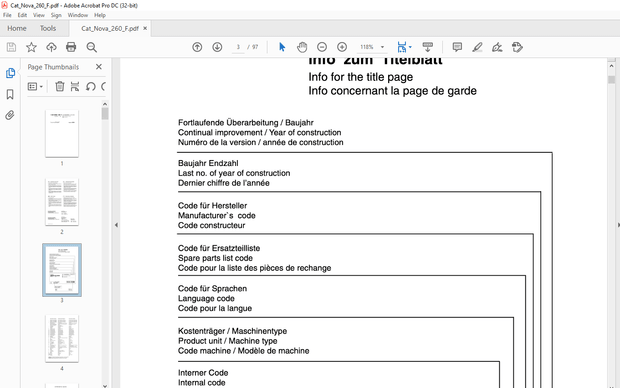Zoom out with the minus icon
Screen dimensions: 620x388
[322, 47]
